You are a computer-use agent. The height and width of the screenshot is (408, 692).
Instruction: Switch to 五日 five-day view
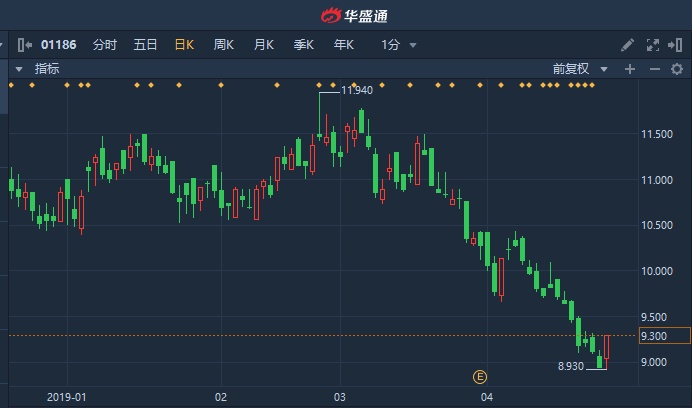pyautogui.click(x=145, y=45)
